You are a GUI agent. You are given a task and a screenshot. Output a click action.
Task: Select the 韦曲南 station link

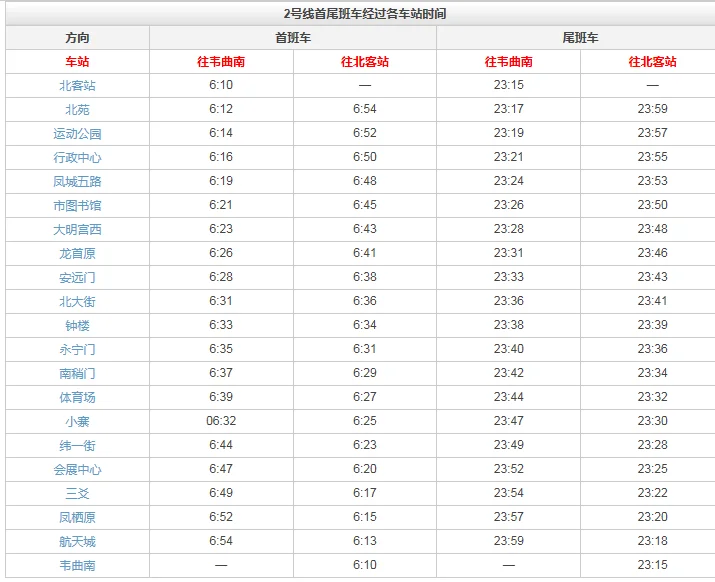[x=77, y=566]
